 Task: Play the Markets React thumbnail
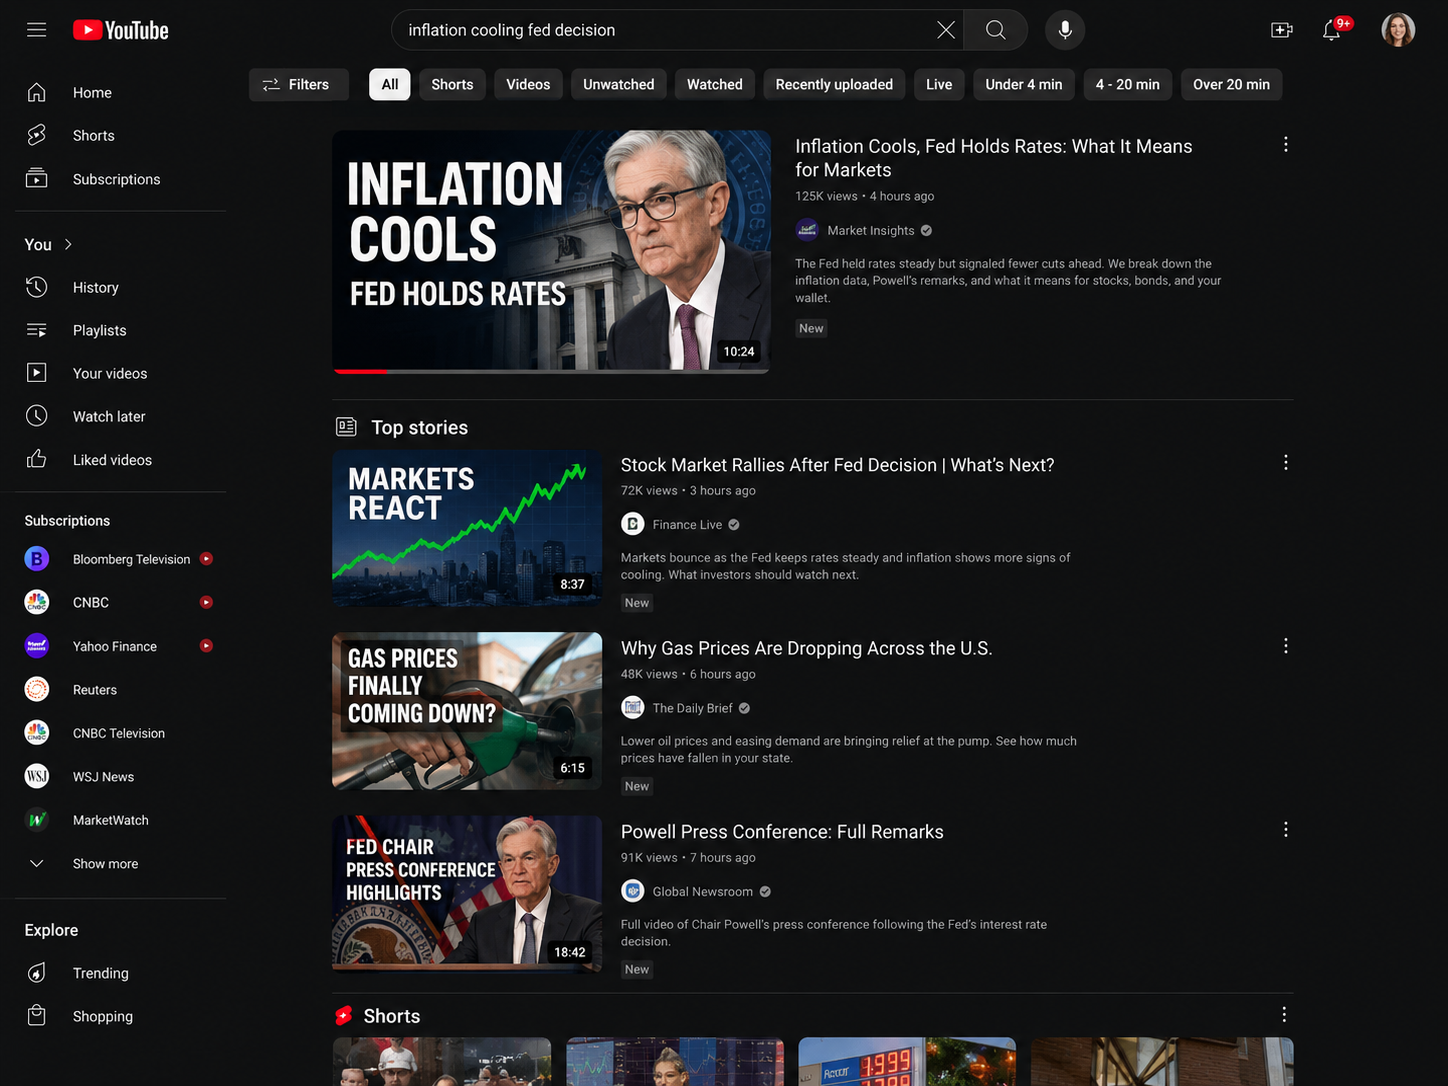pos(467,528)
